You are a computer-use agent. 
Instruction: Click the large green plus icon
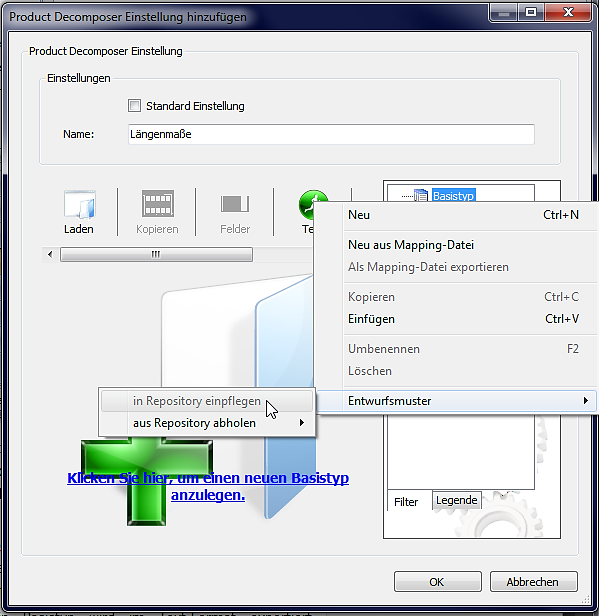point(147,482)
